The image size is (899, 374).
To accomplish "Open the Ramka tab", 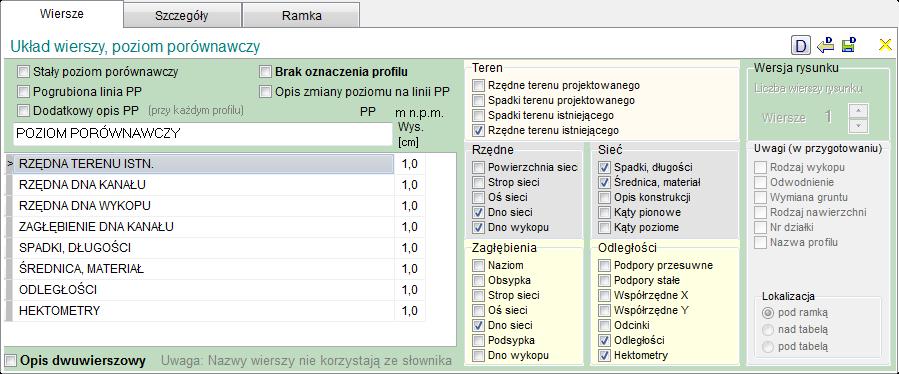I will click(302, 15).
